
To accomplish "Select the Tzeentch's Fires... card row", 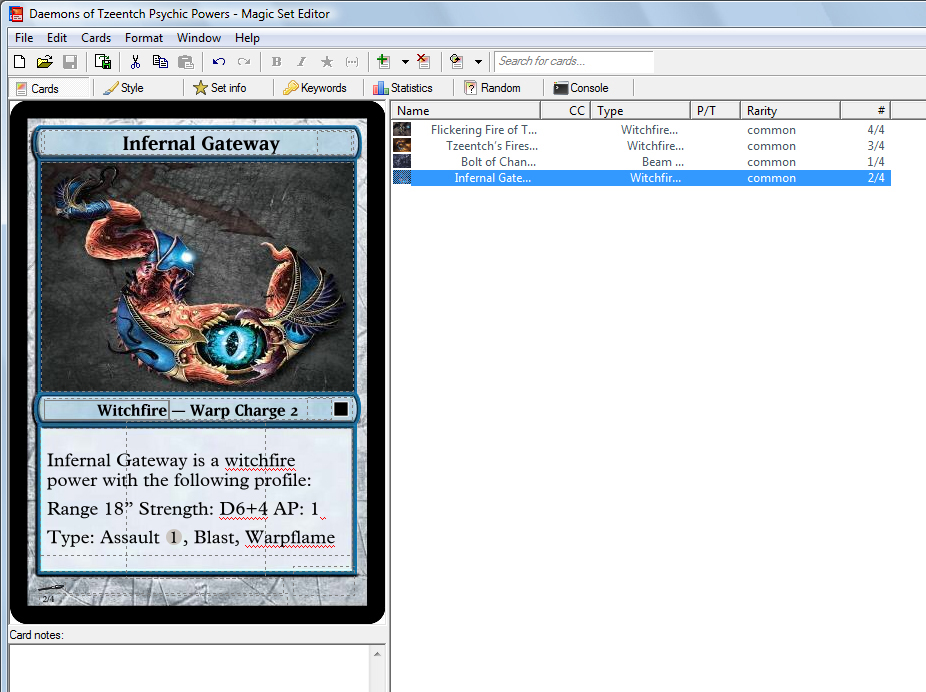I will (641, 145).
